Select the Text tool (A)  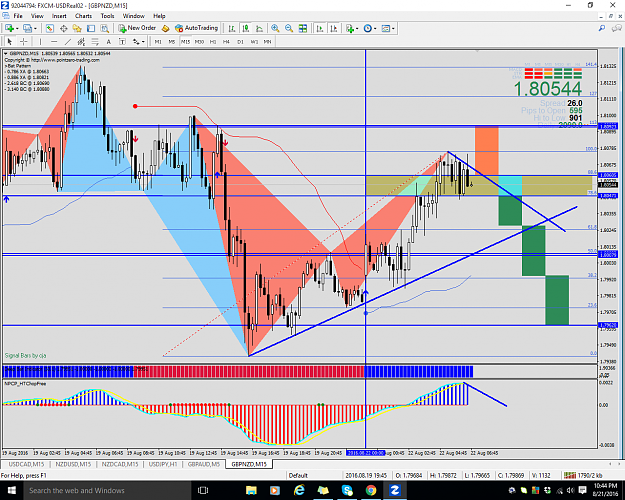(x=108, y=41)
